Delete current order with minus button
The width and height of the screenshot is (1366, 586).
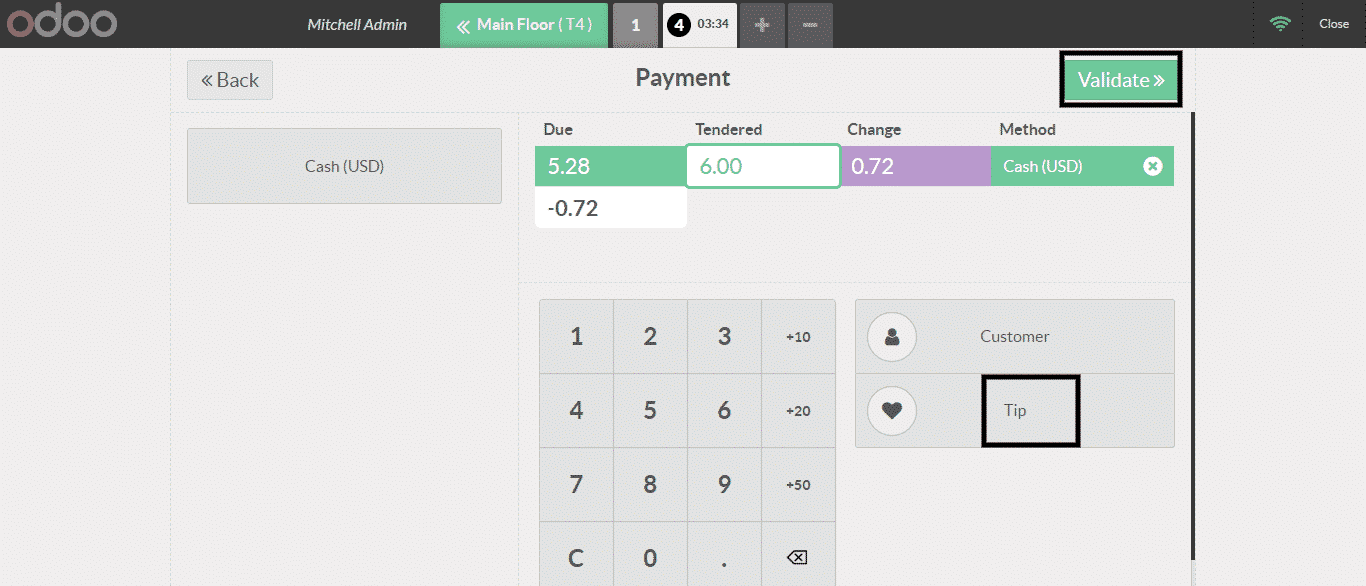(810, 25)
